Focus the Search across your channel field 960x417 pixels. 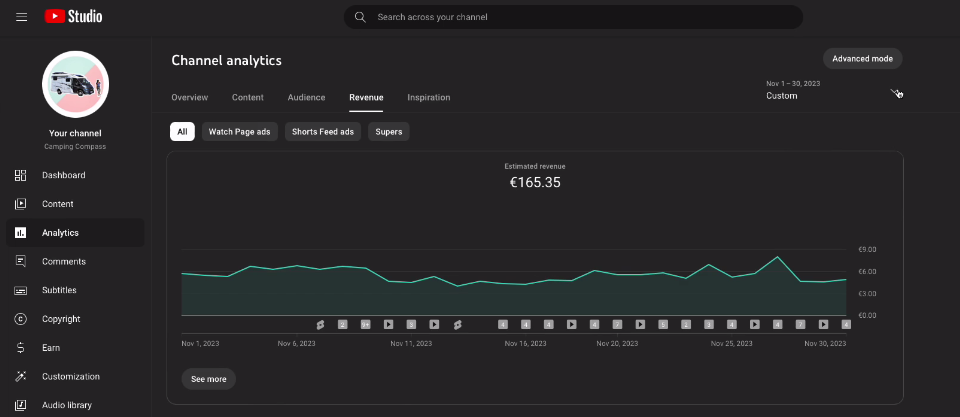(573, 17)
